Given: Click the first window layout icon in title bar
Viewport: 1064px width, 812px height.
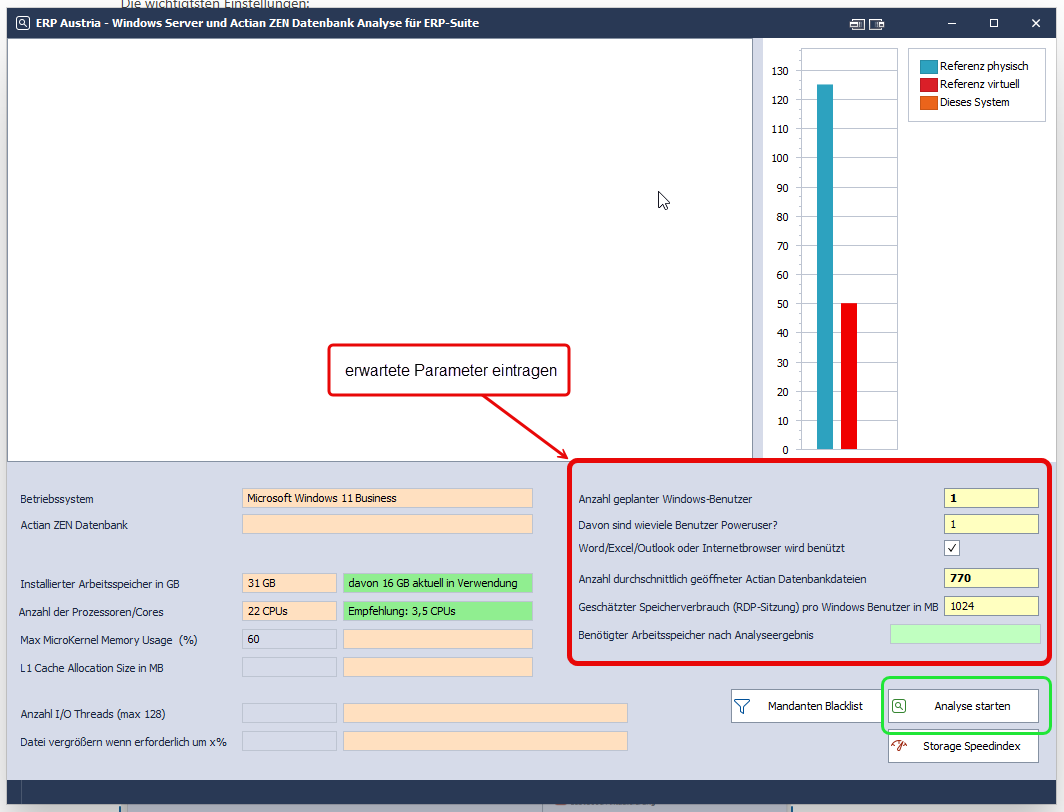Looking at the screenshot, I should [x=857, y=23].
